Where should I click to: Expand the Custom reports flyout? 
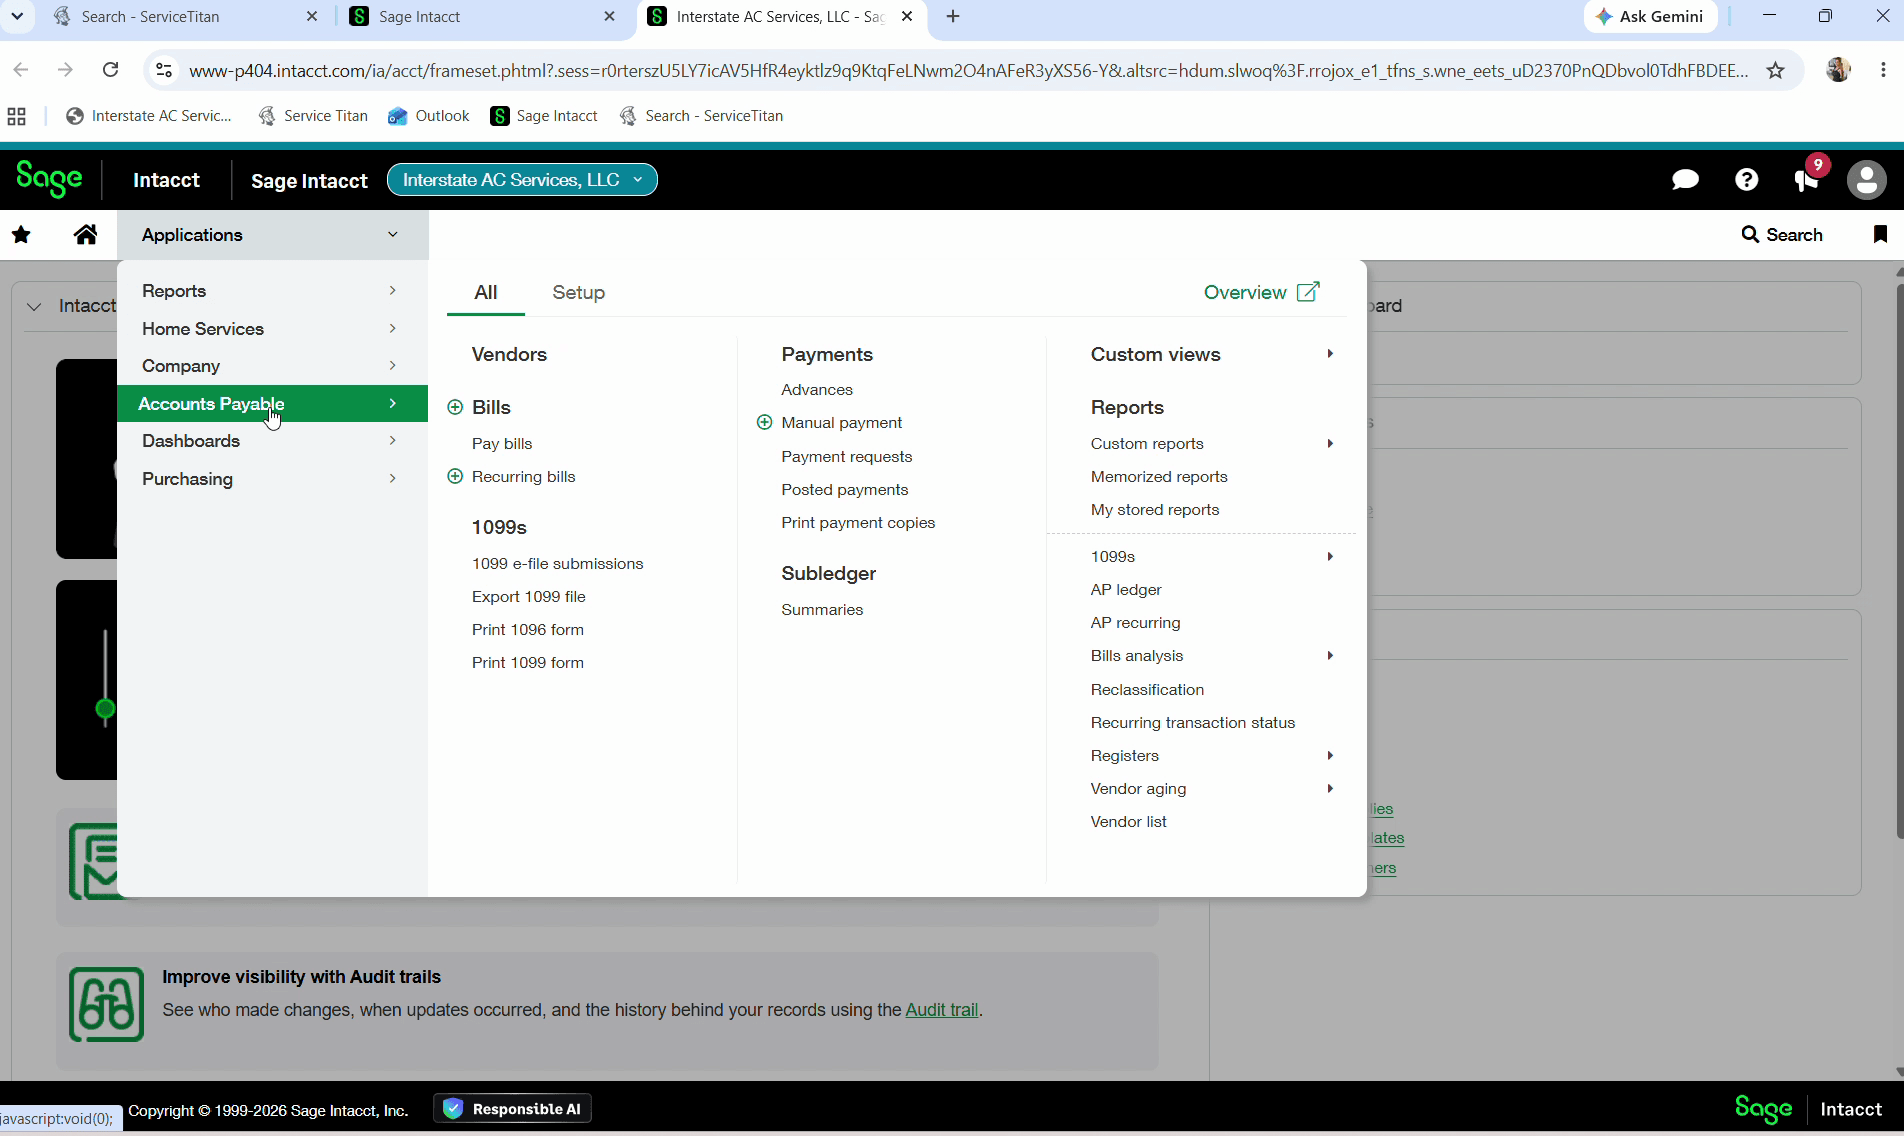[1330, 444]
